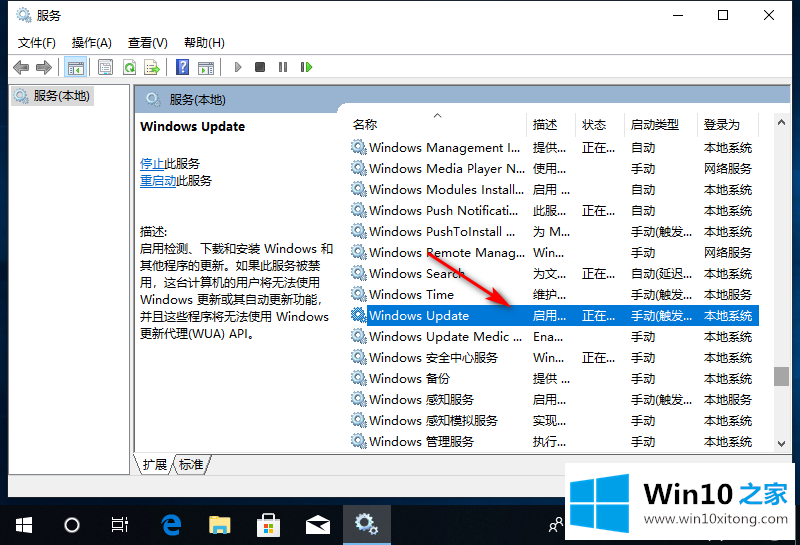This screenshot has height=545, width=800.
Task: Sort by the 登录为 column header
Action: click(729, 125)
